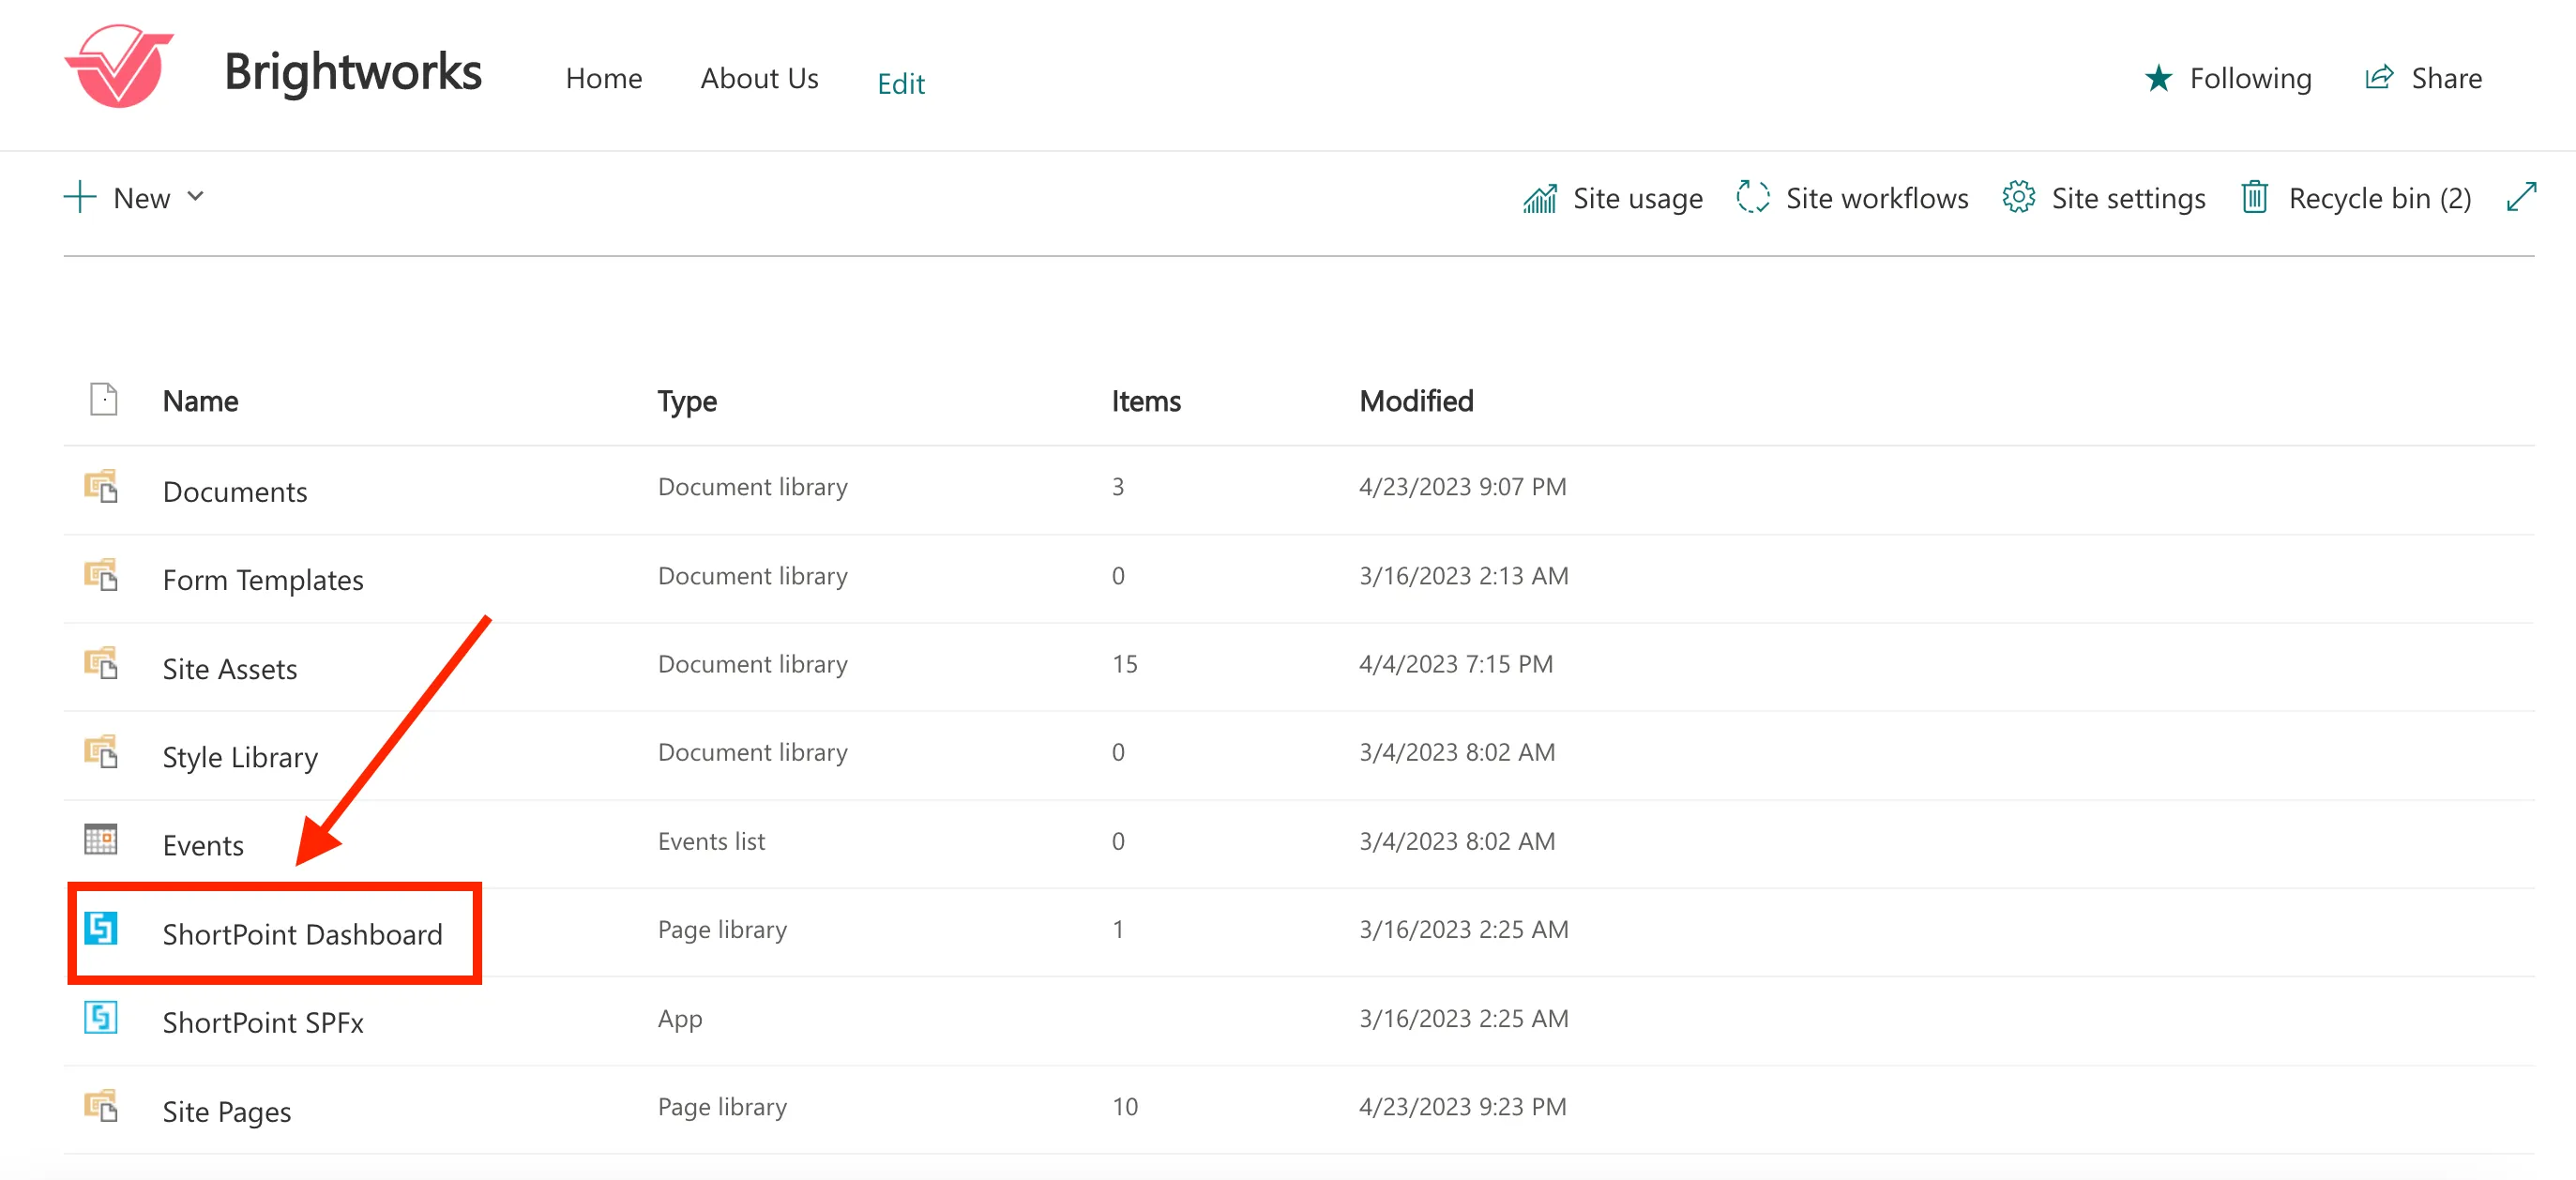Click the Events calendar list icon

(101, 839)
